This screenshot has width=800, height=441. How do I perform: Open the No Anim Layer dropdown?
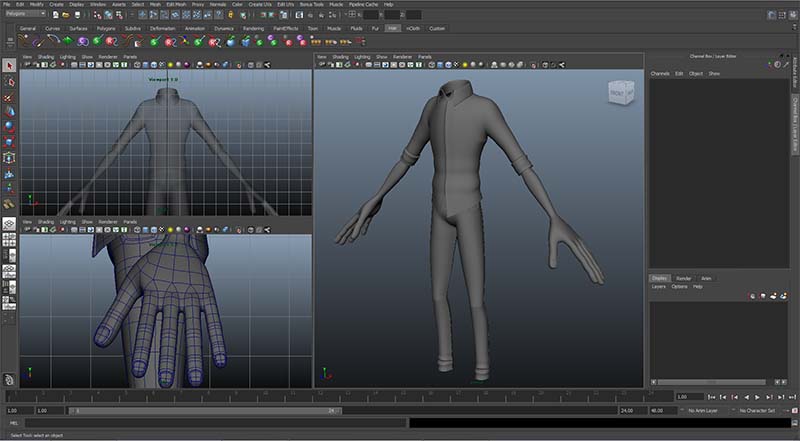coord(703,410)
